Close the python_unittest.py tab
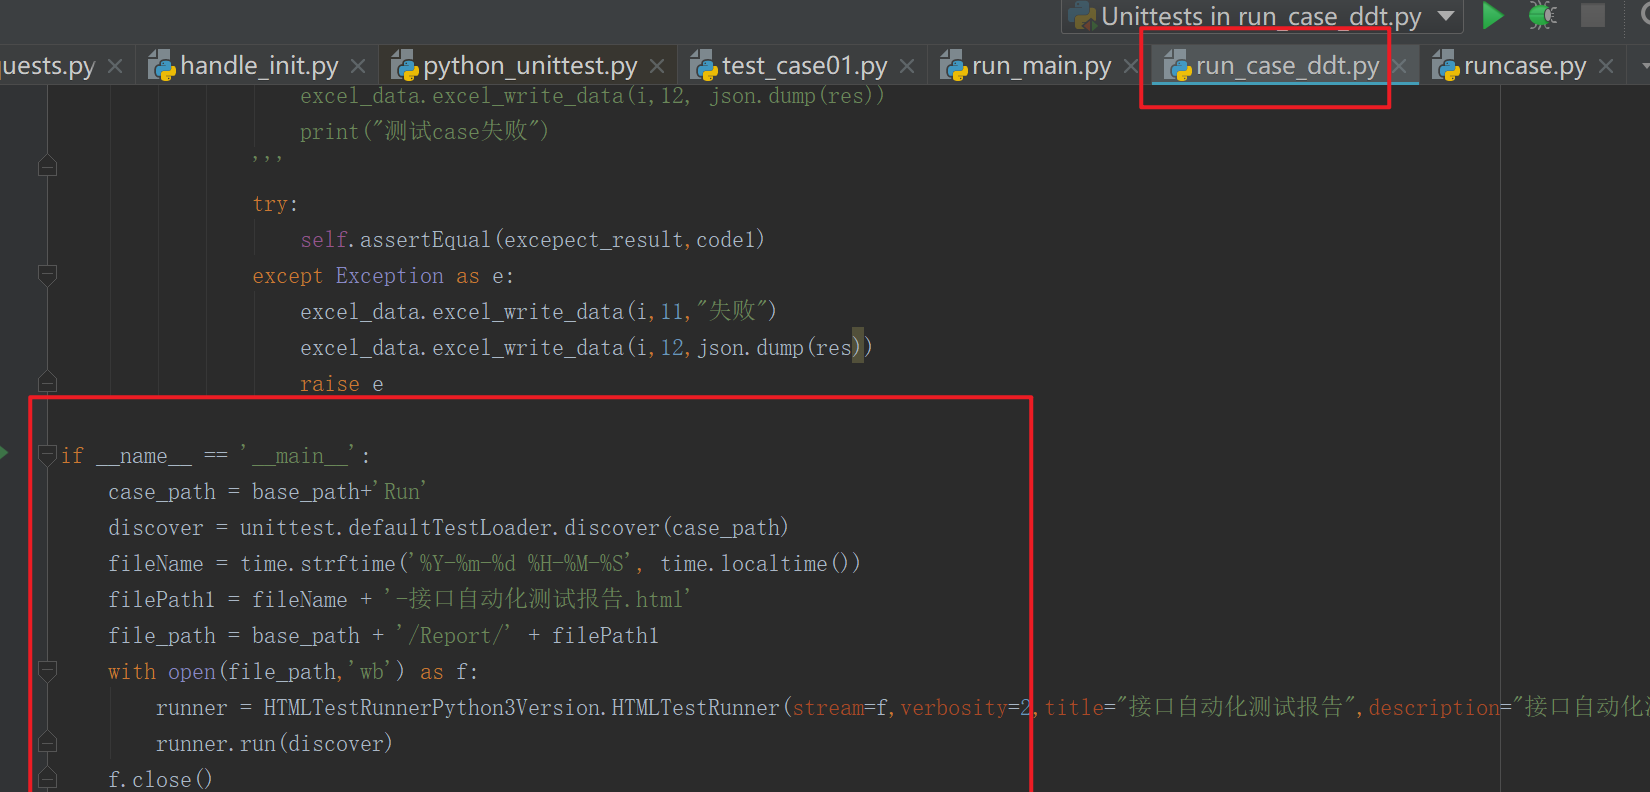Screen dimensions: 1650x792 point(657,67)
